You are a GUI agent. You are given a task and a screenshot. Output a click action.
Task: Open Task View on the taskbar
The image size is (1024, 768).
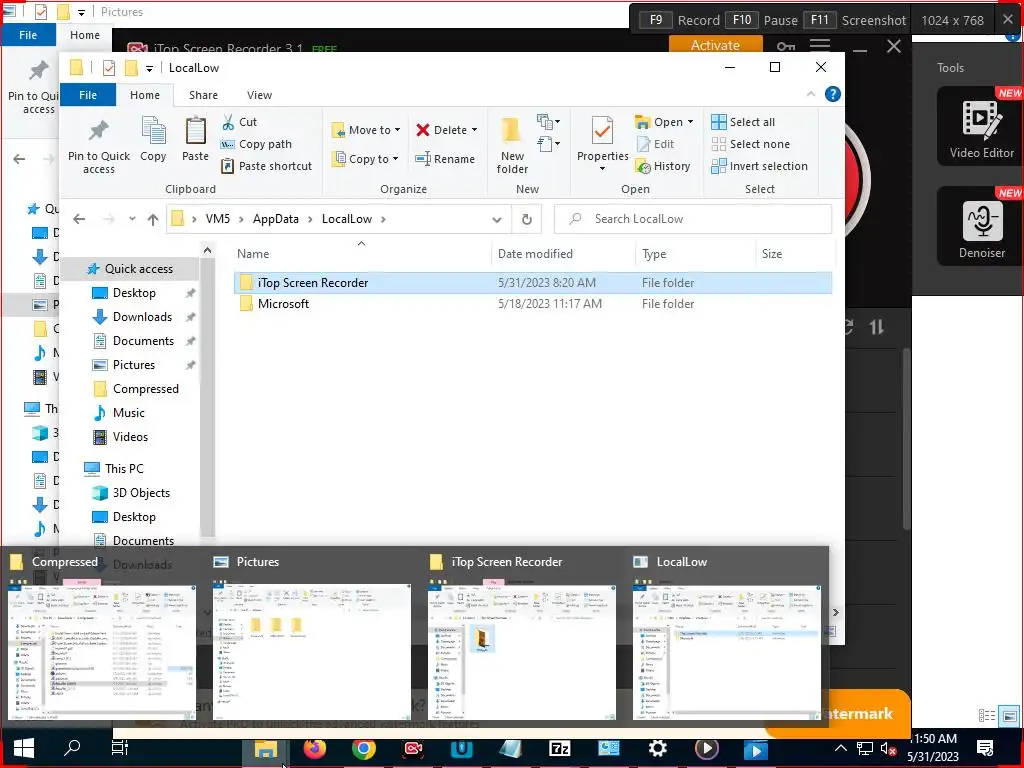(x=120, y=748)
